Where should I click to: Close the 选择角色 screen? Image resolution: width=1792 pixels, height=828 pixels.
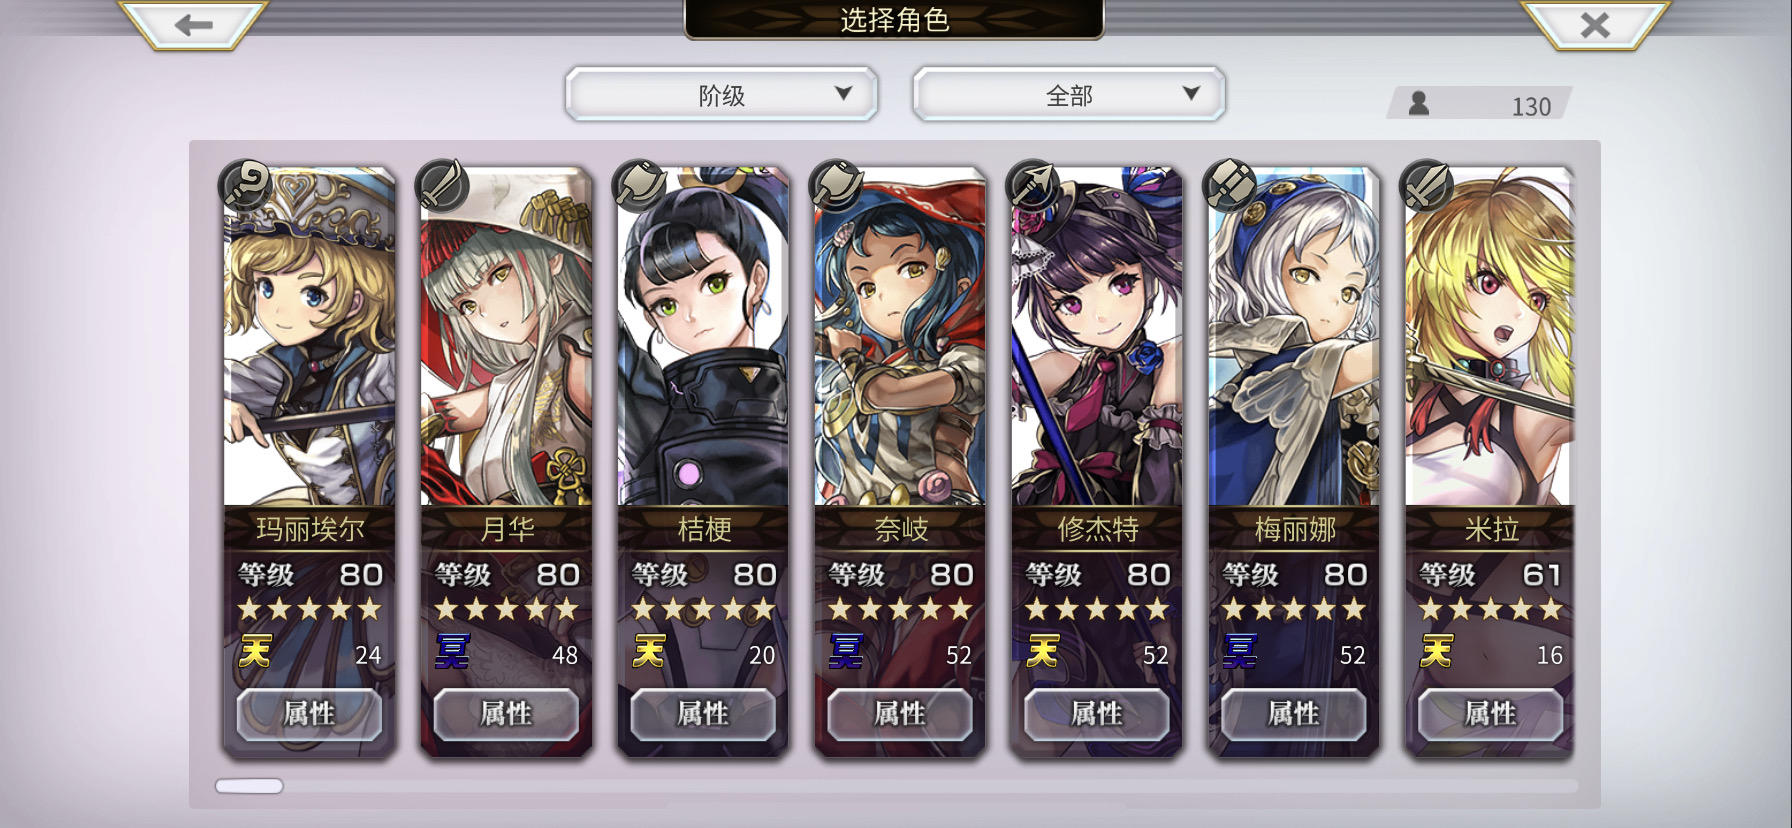click(1595, 25)
